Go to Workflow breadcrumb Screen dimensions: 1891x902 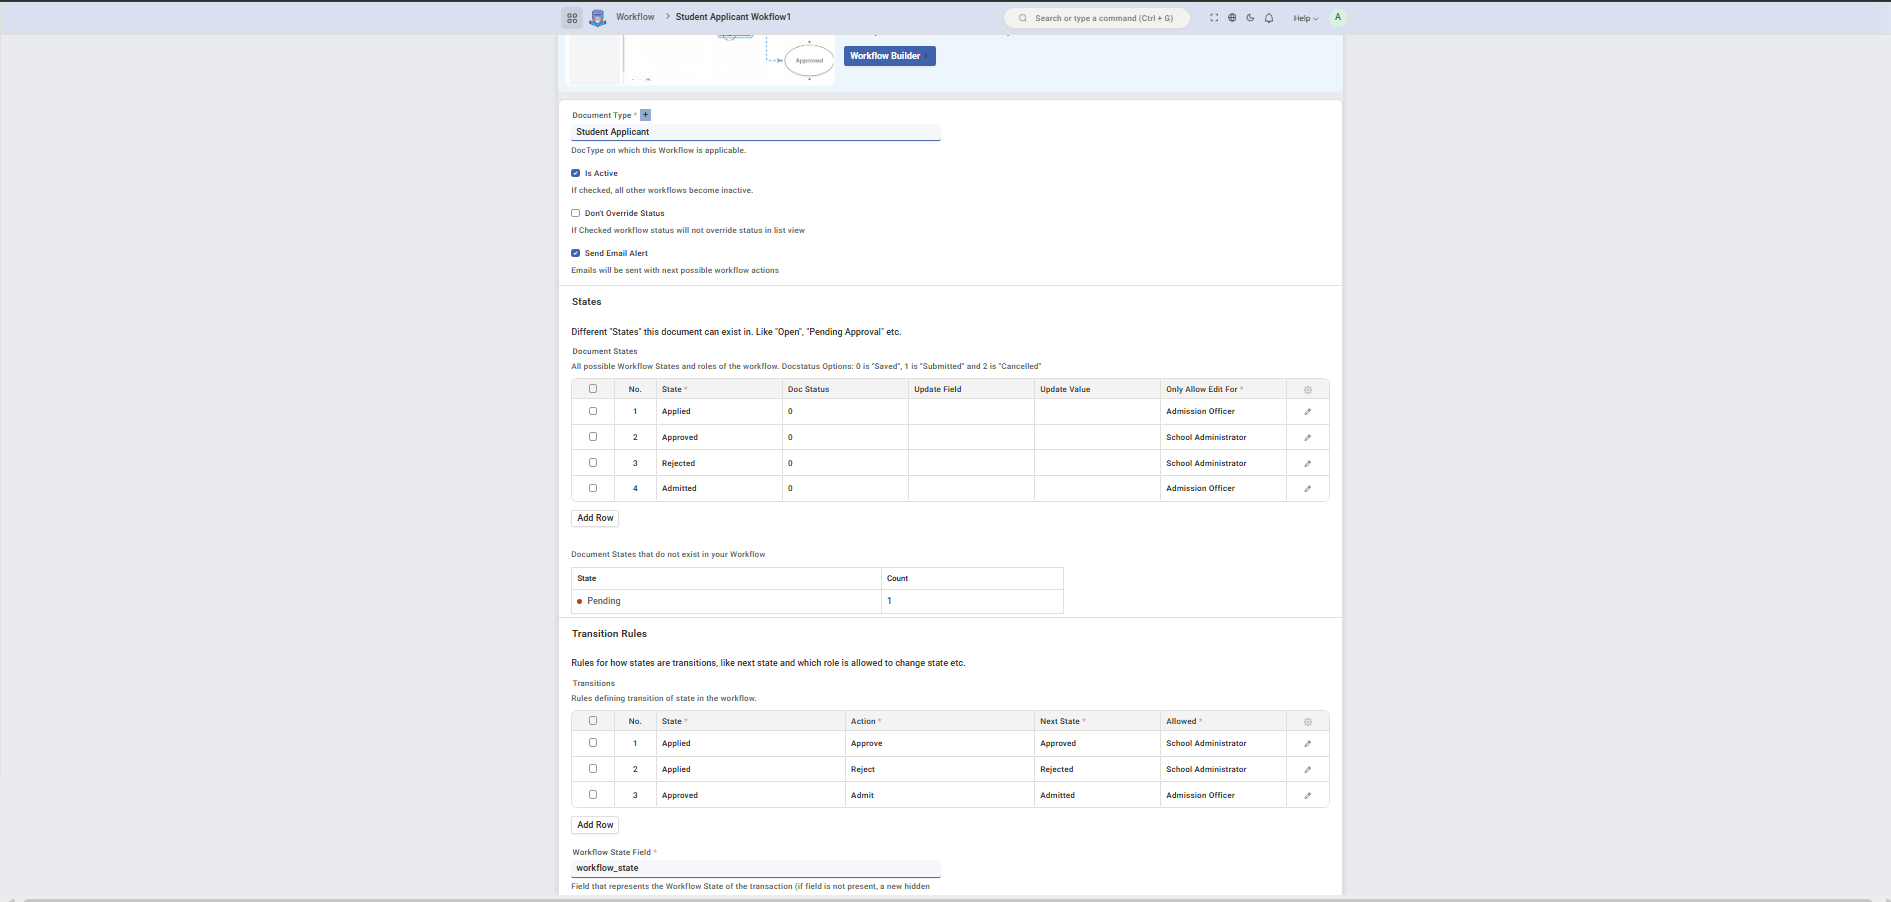click(635, 17)
